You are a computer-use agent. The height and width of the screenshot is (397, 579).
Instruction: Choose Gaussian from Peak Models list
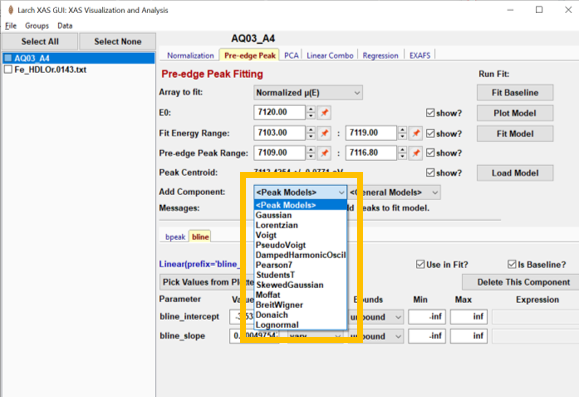click(300, 215)
